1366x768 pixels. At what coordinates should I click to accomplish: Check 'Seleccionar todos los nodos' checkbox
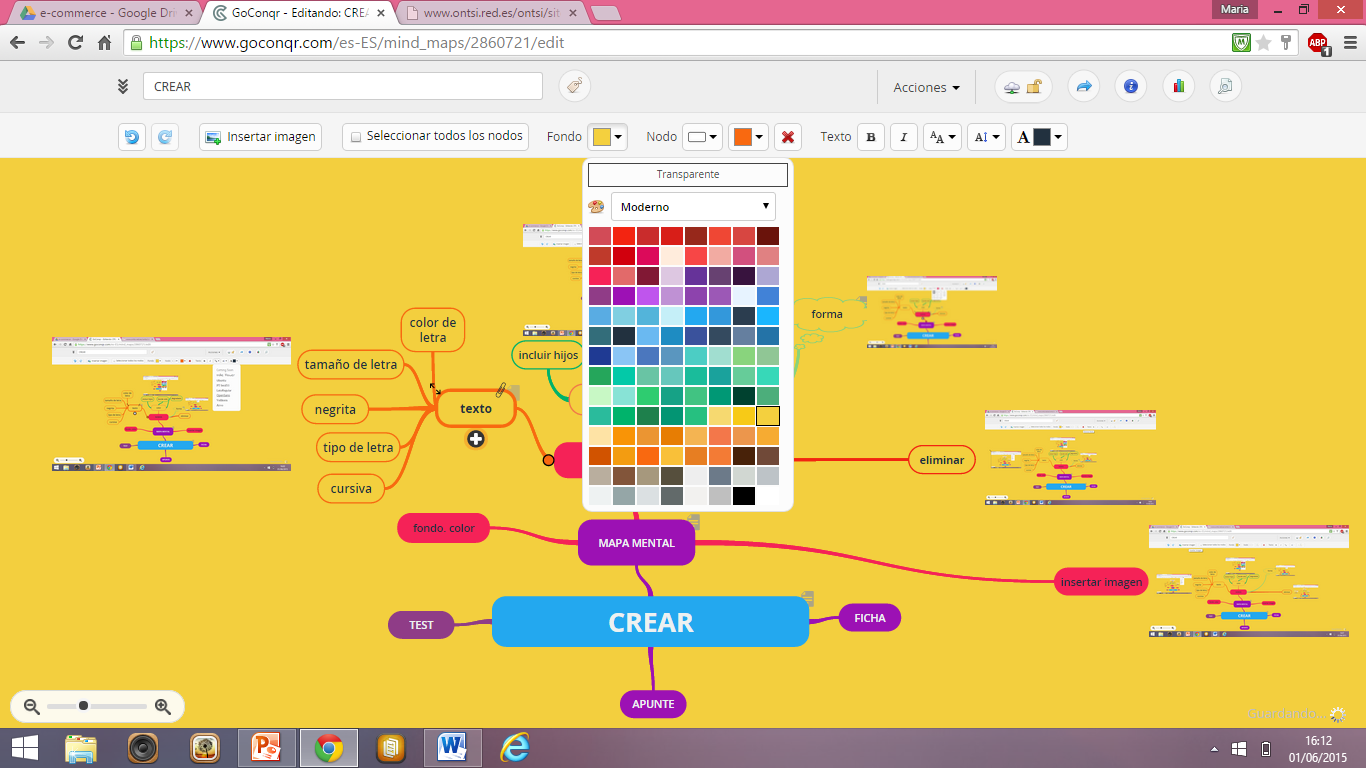(x=355, y=137)
